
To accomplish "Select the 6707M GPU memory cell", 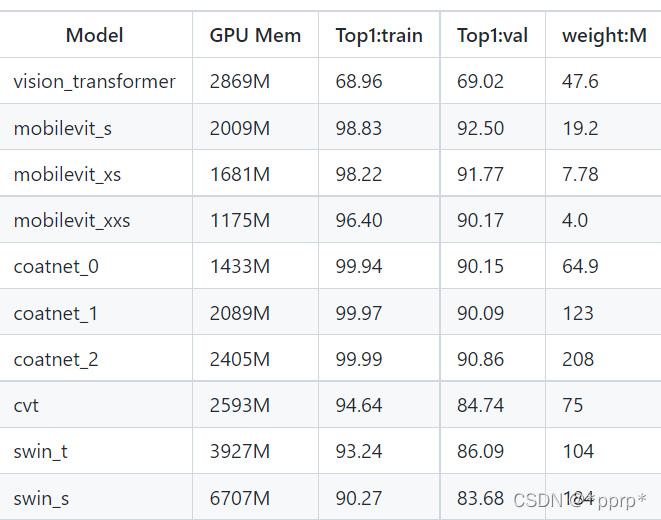I will 239,499.
